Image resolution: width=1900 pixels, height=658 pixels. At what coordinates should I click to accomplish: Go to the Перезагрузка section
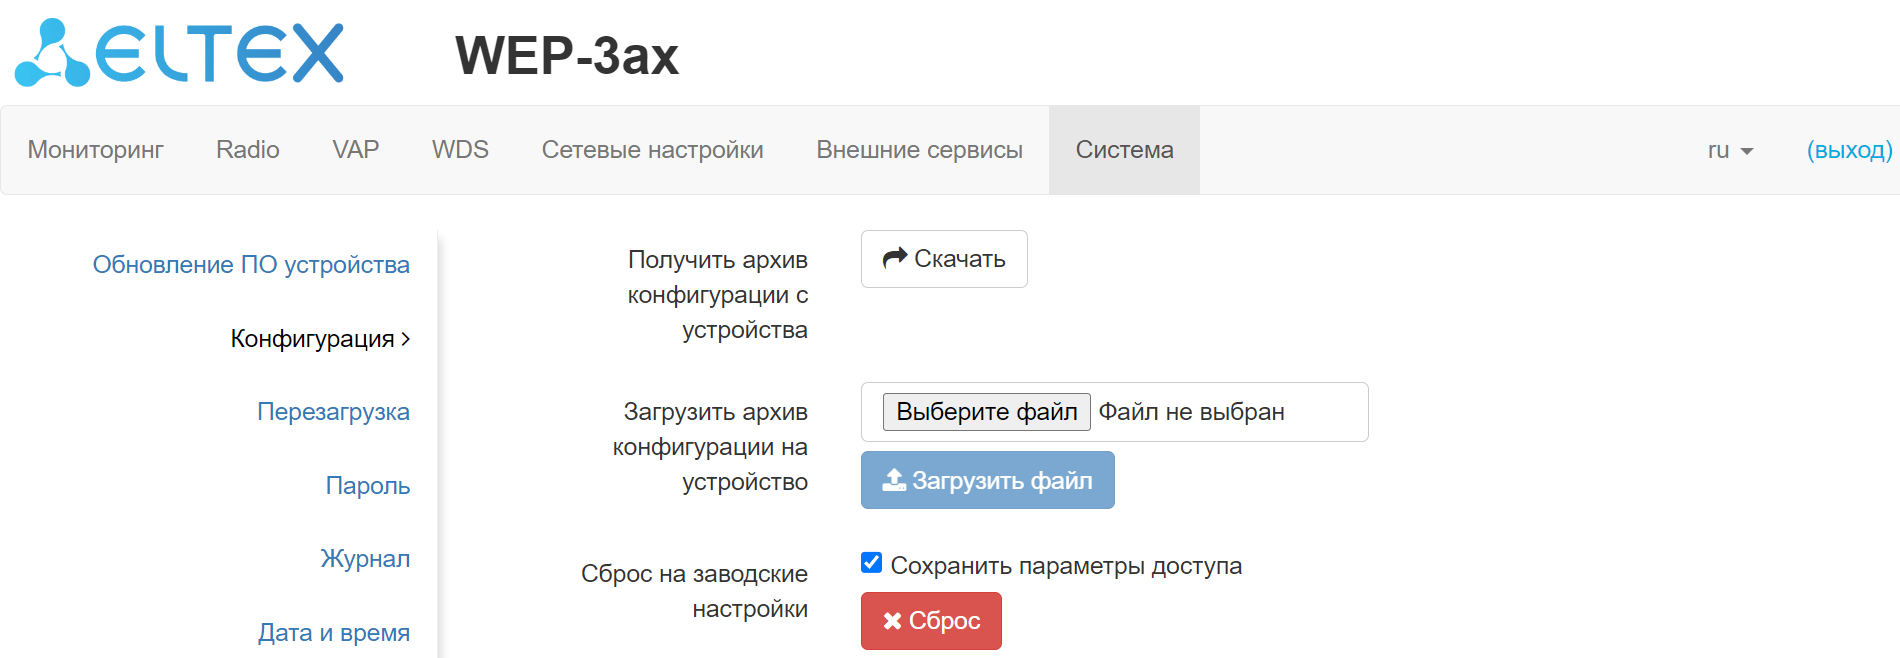(x=333, y=412)
